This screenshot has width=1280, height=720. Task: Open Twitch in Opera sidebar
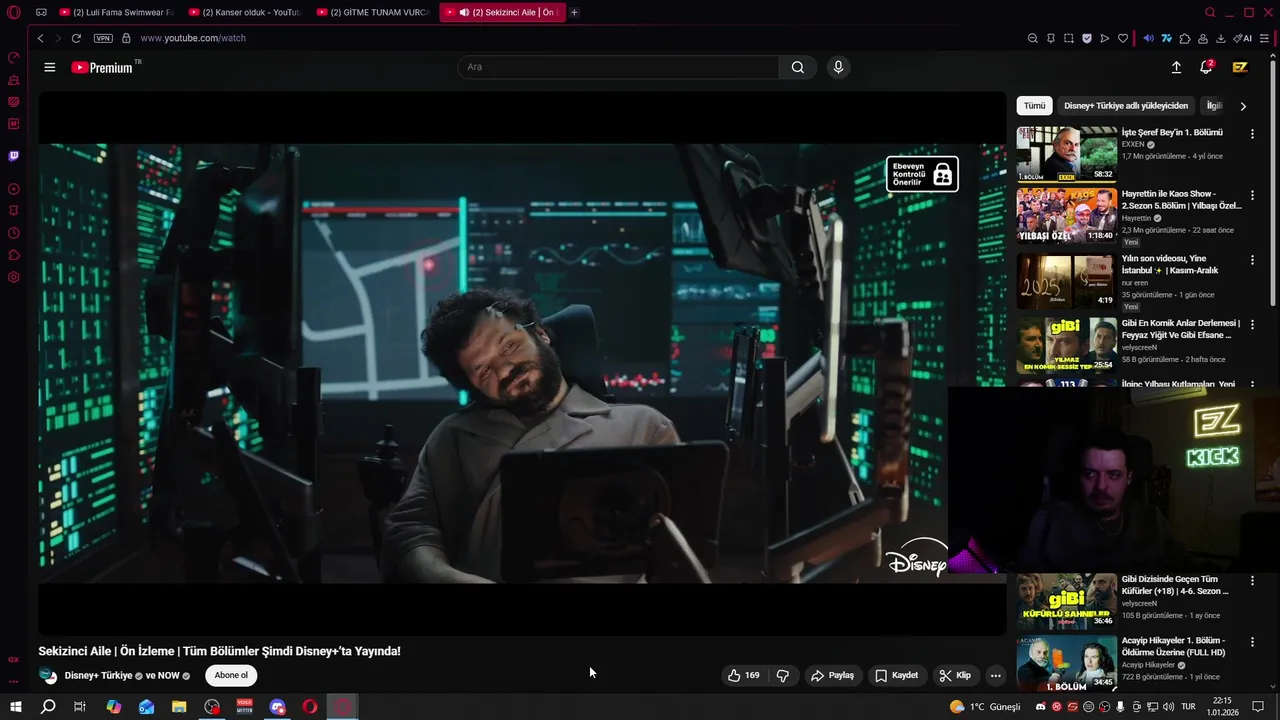(x=14, y=156)
